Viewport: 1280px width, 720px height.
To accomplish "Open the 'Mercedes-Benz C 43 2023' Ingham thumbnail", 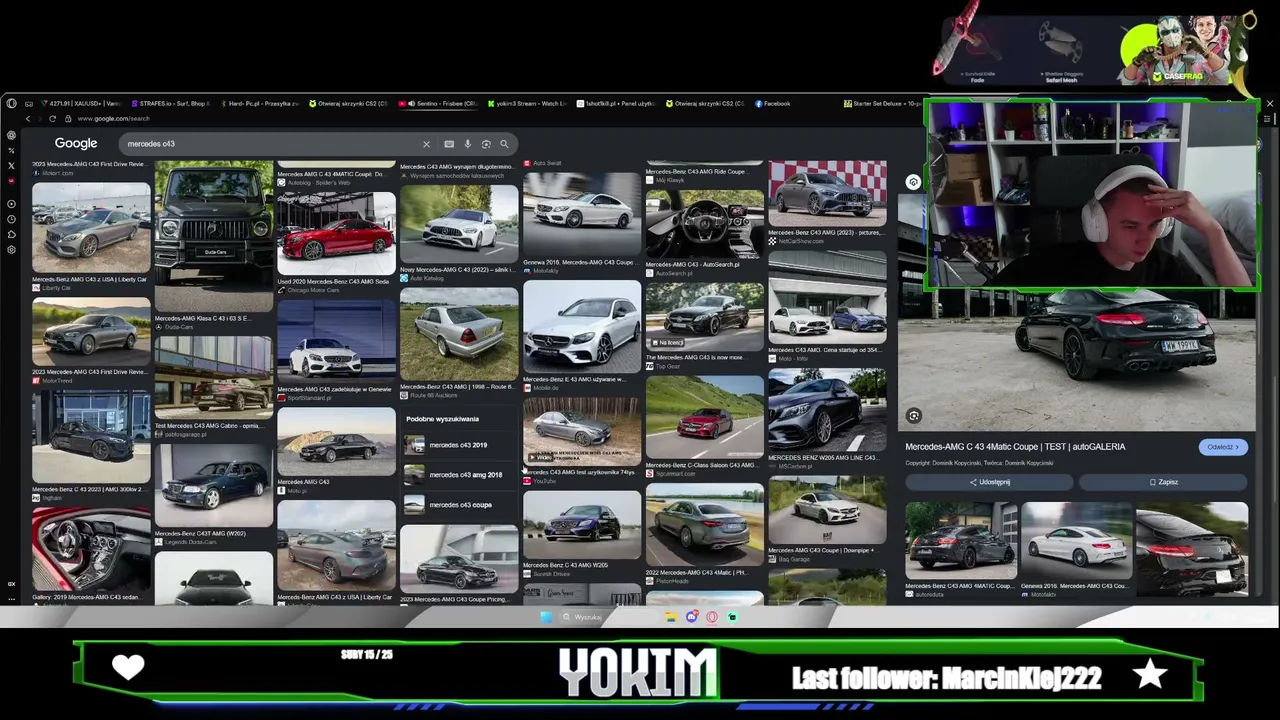I will pos(91,438).
